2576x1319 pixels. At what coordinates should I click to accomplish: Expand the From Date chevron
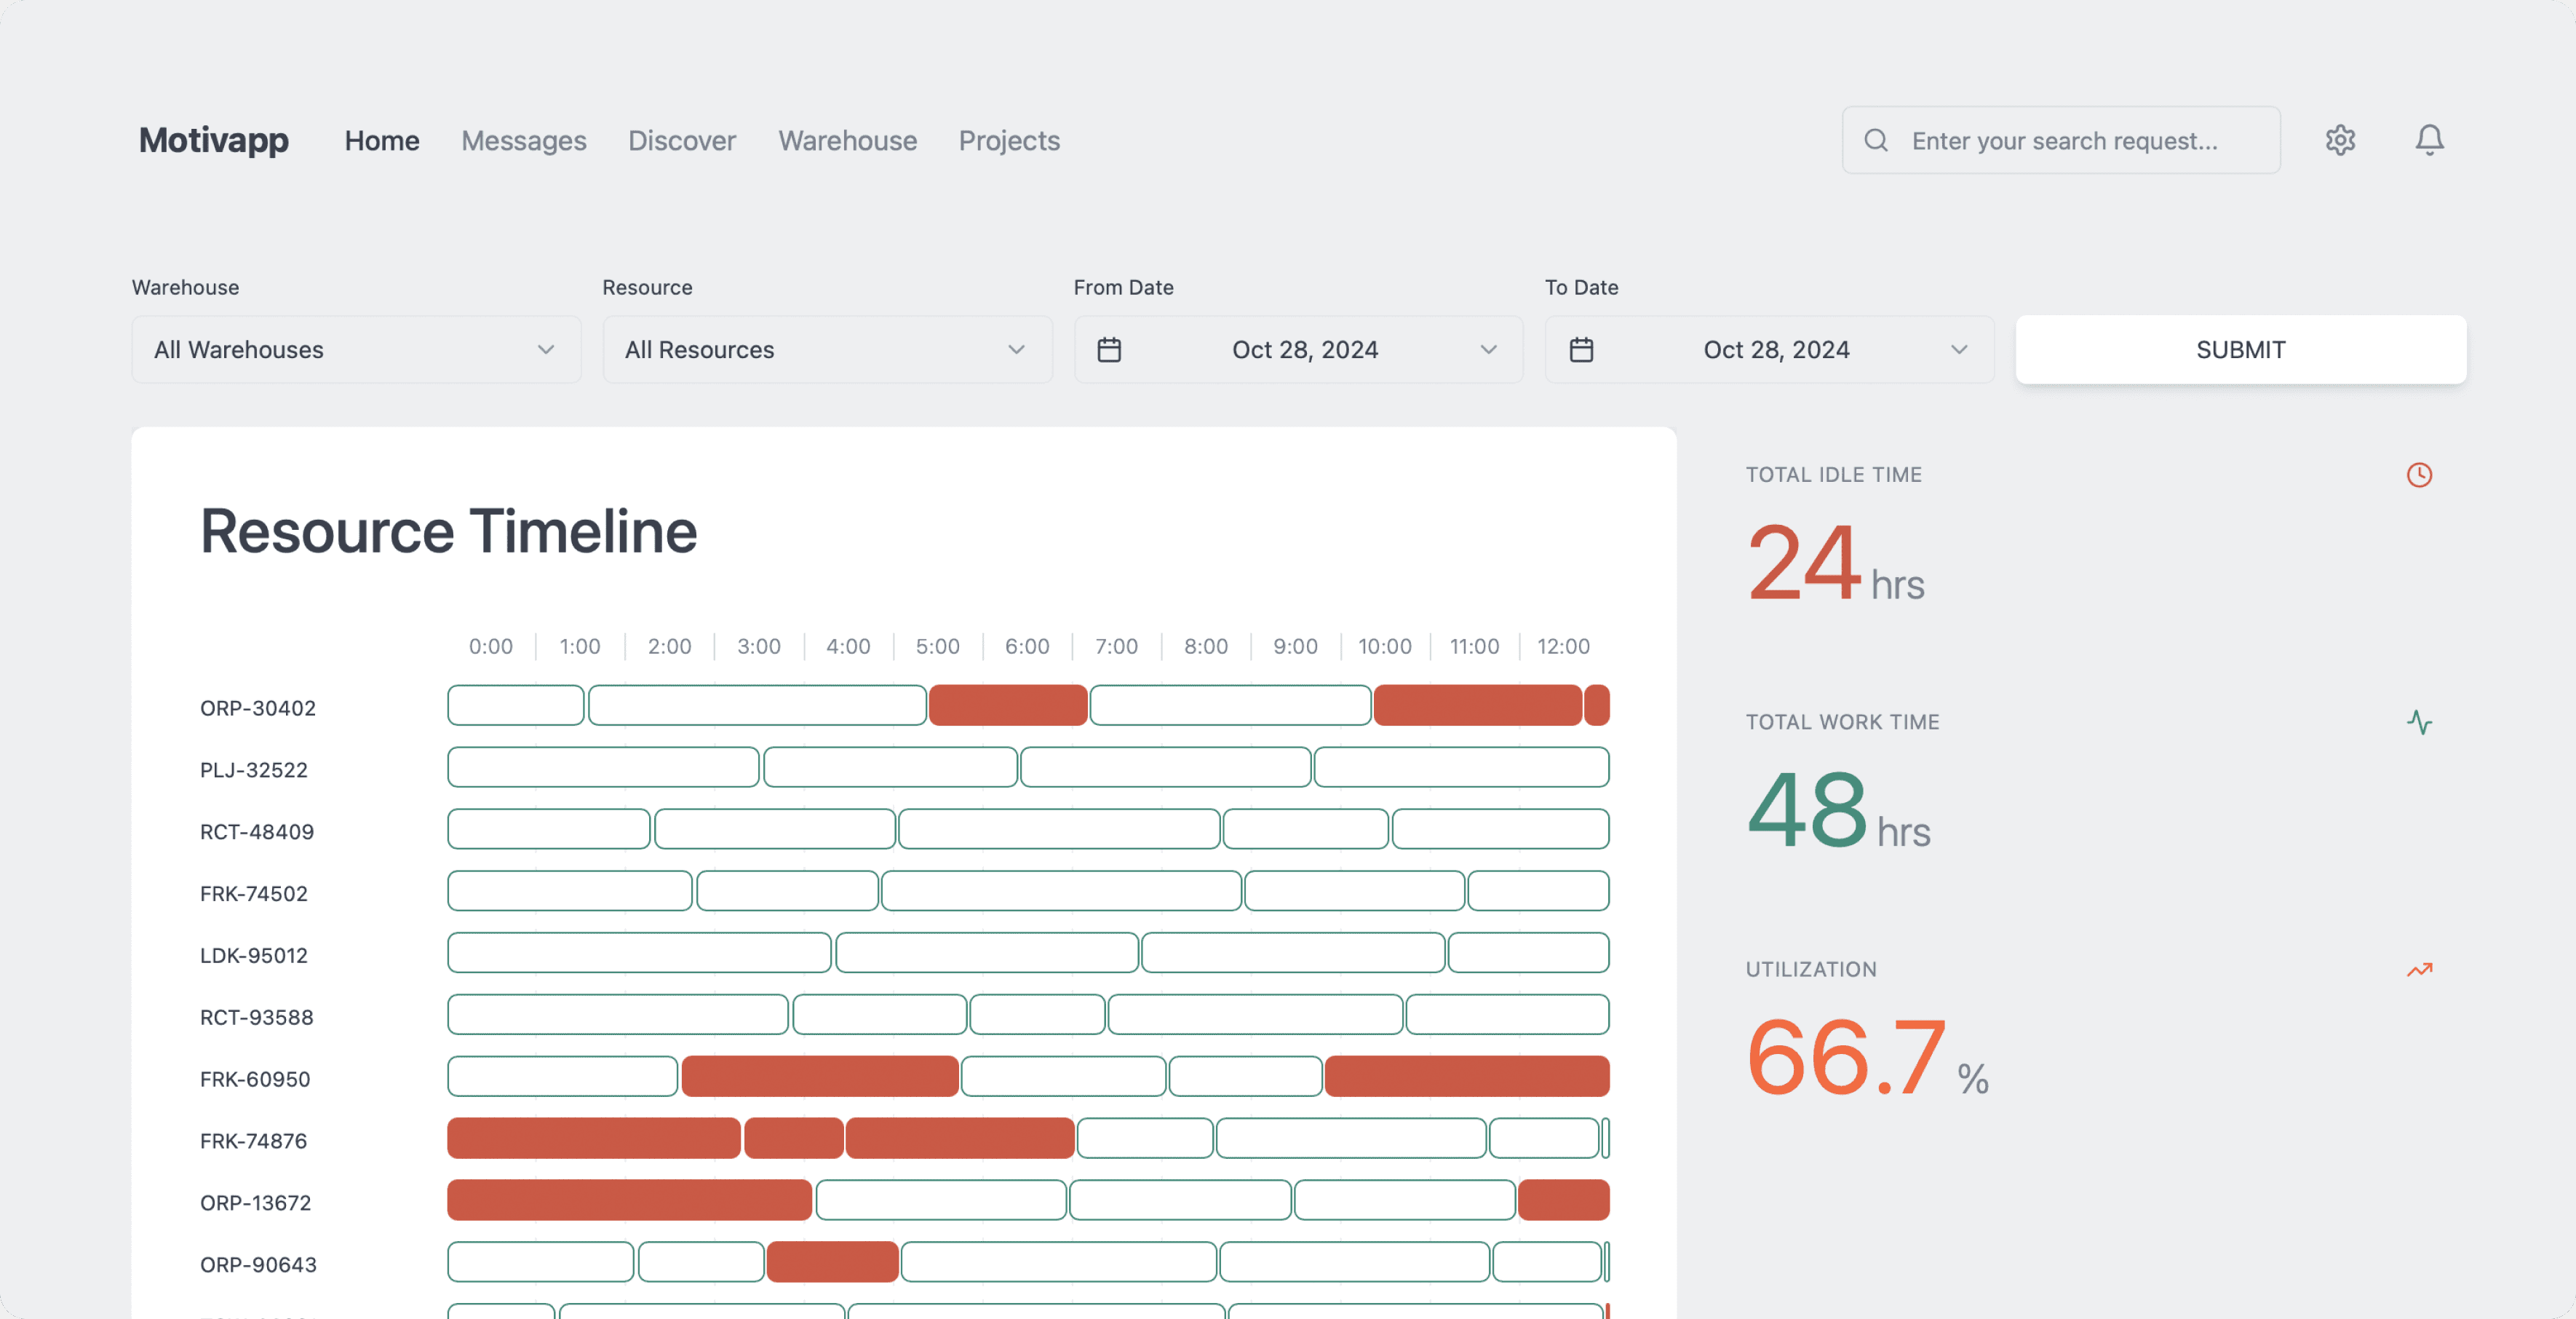coord(1488,350)
